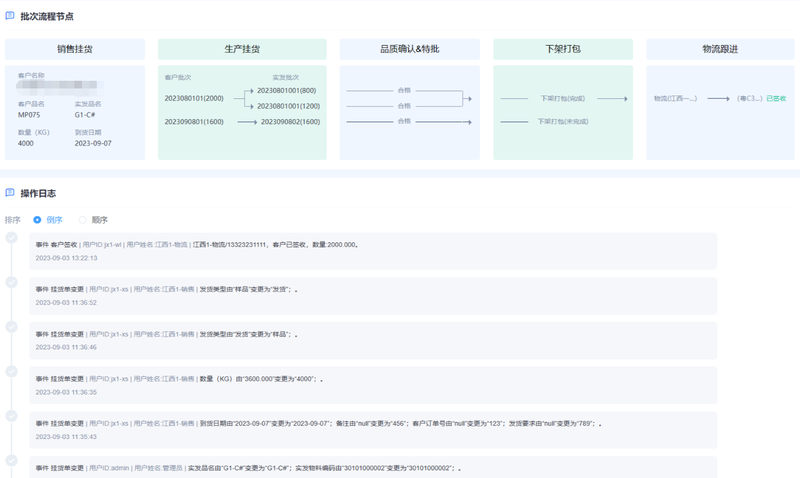The height and width of the screenshot is (478, 800).
Task: Click customer batch 2023090801(1600)
Action: [x=194, y=122]
